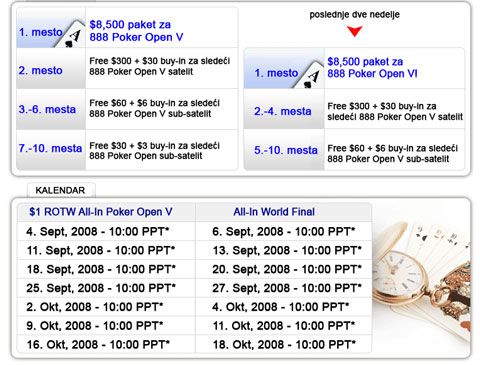Click the $8,500 paket za 888 Poker Open VI link
The width and height of the screenshot is (480, 365).
(372, 67)
